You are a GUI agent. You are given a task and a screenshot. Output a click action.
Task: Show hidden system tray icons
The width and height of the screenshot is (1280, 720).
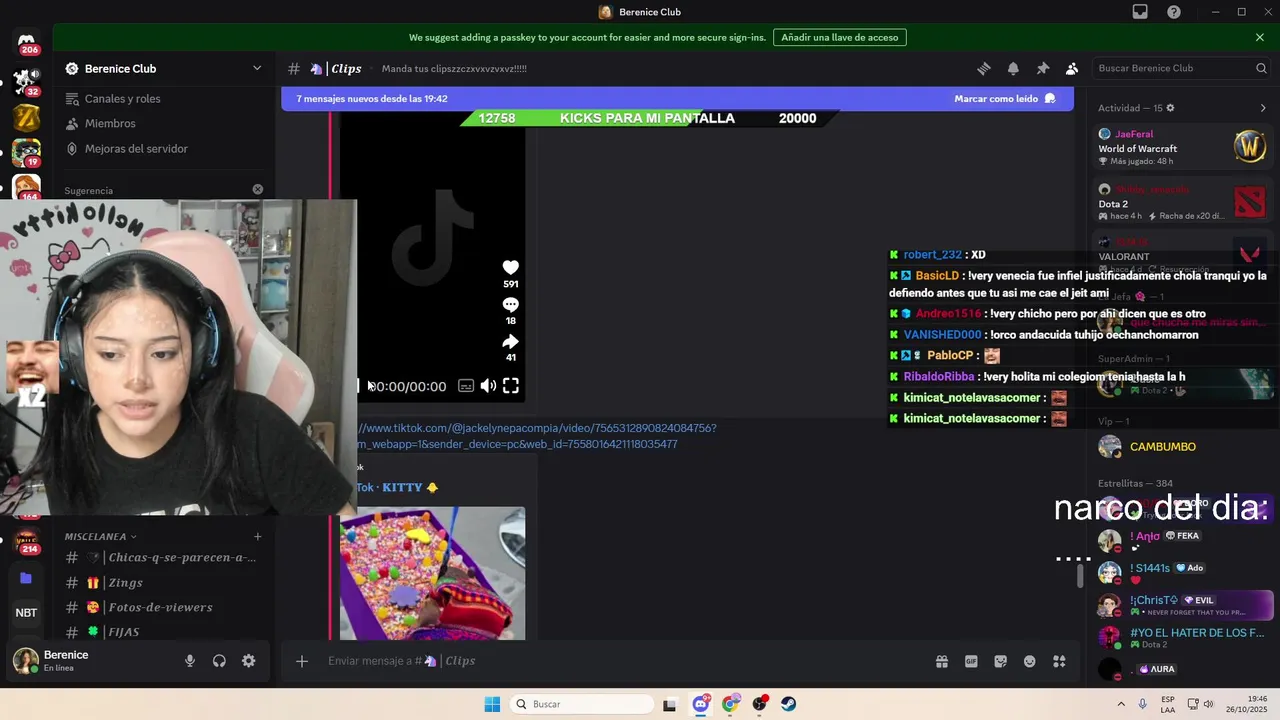point(1121,704)
